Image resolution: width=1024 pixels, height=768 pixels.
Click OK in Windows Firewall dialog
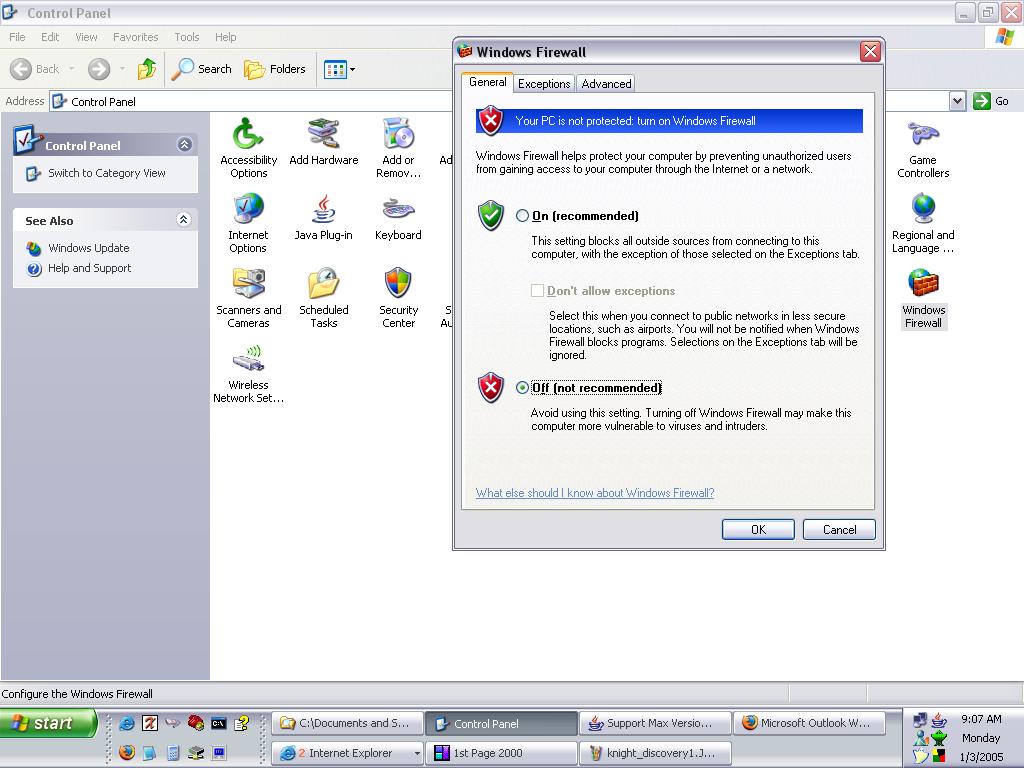pos(758,530)
